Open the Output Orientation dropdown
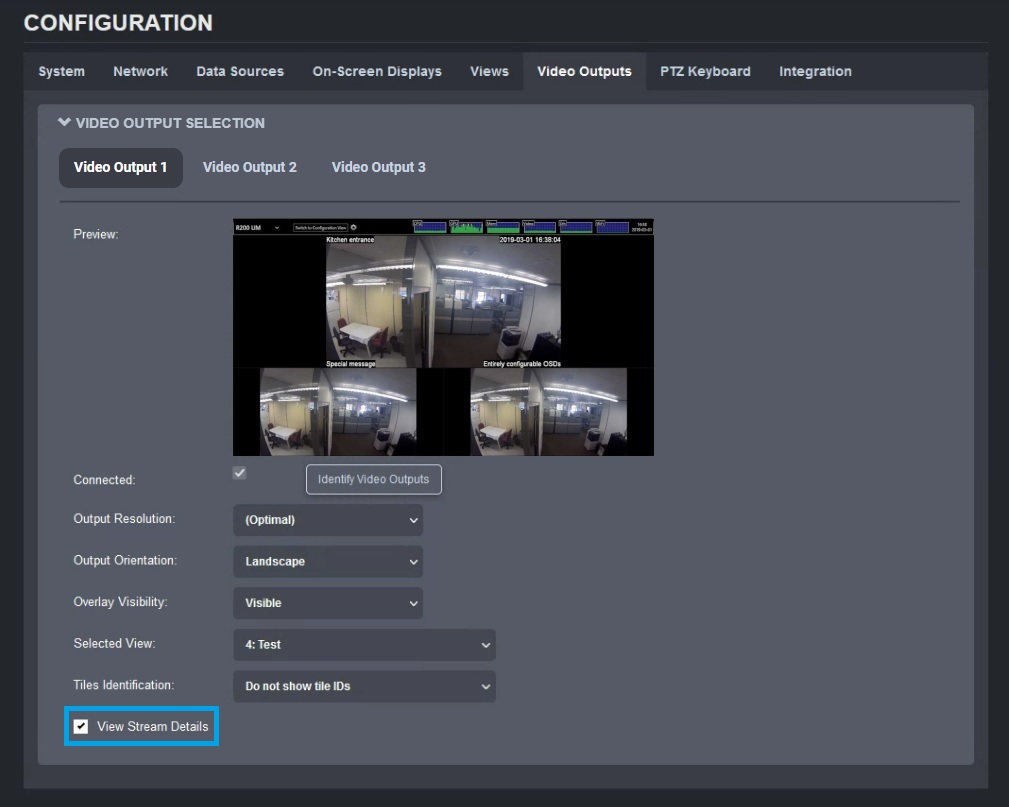 click(x=328, y=562)
